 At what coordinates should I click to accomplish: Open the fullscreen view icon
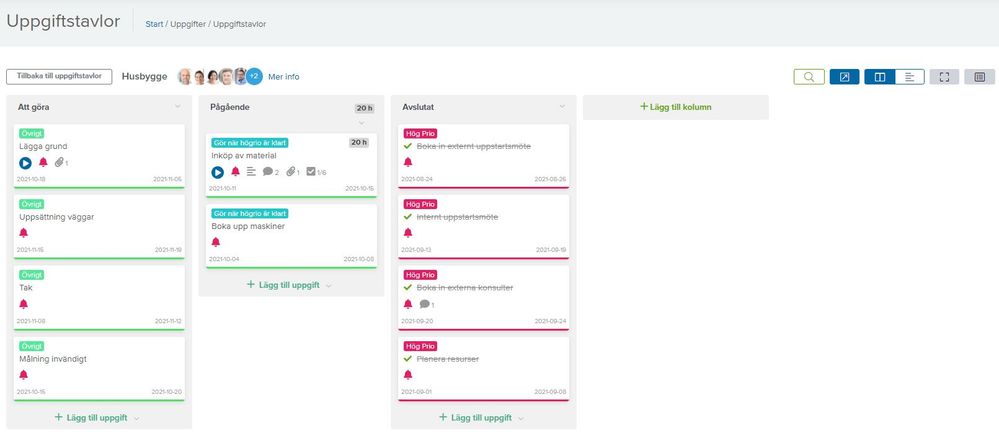[944, 77]
